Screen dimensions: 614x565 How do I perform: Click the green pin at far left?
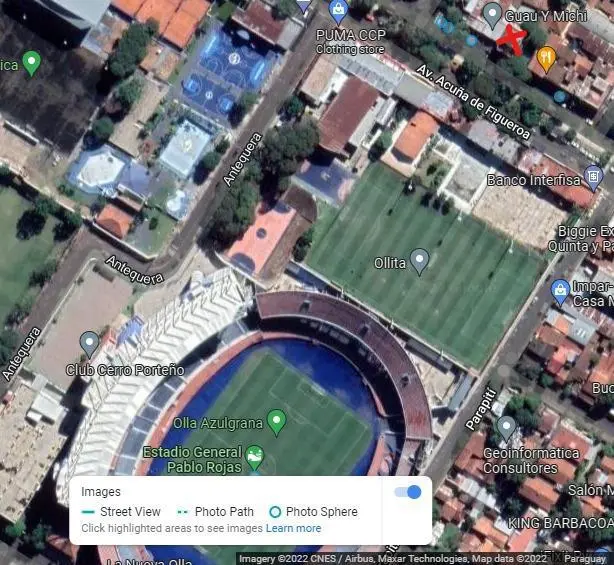(32, 63)
